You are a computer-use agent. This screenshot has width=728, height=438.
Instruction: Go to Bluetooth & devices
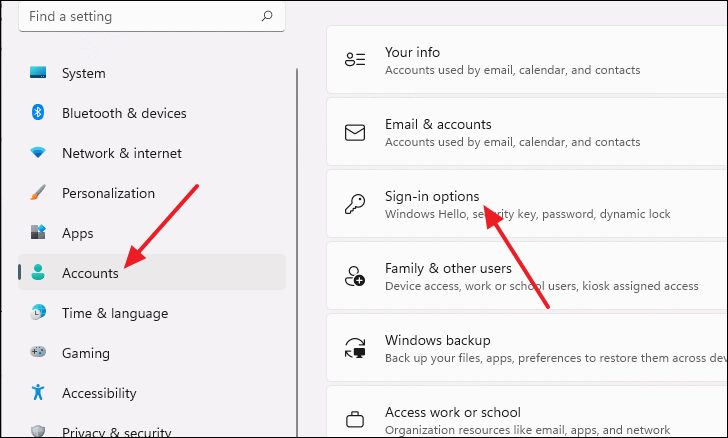pos(152,113)
